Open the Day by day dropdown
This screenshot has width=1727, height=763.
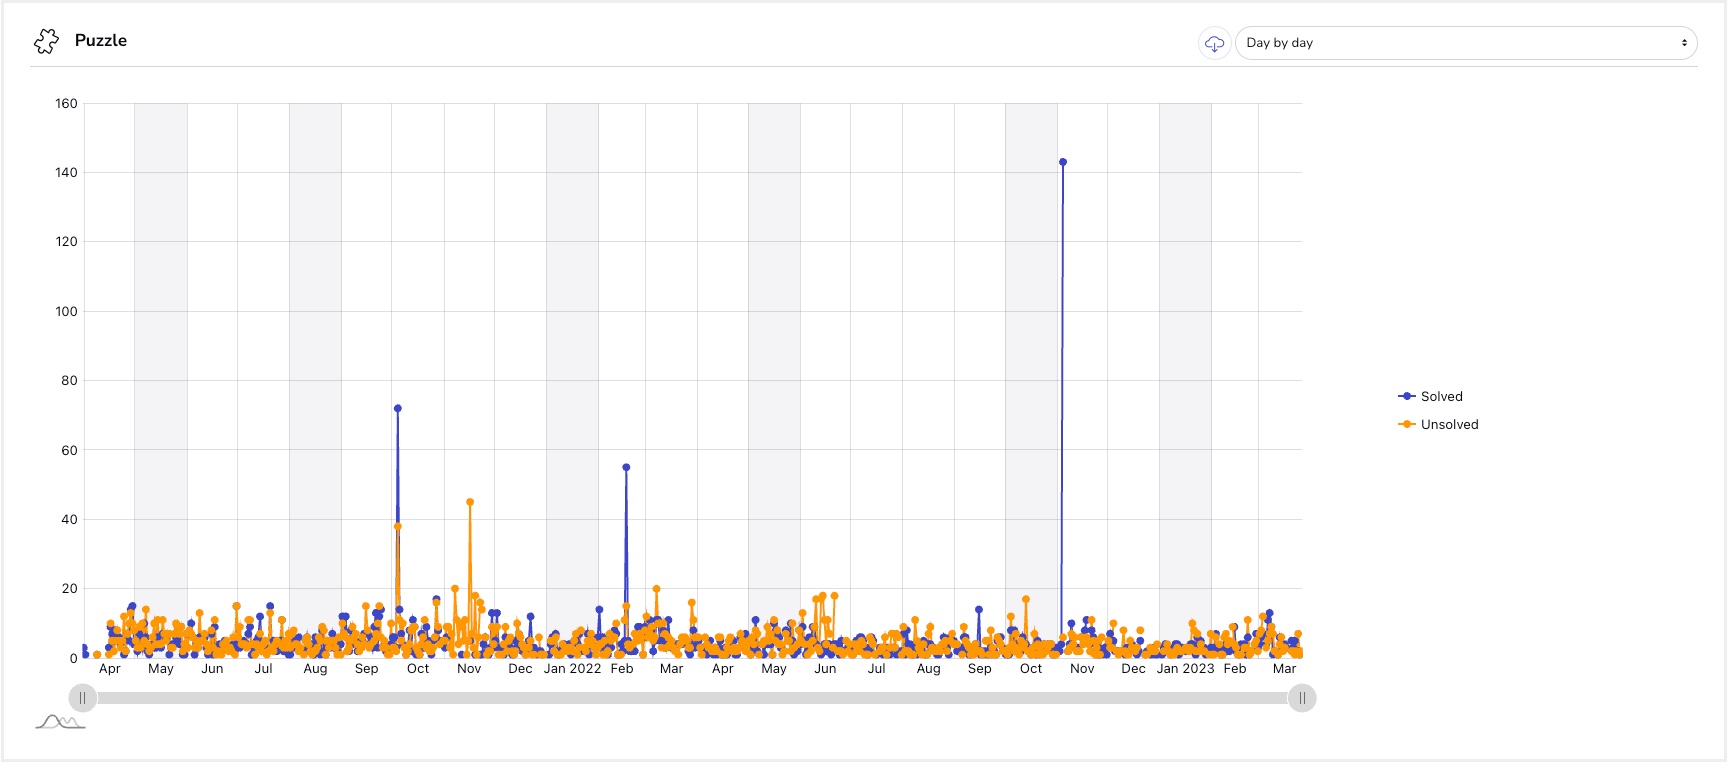[1466, 43]
